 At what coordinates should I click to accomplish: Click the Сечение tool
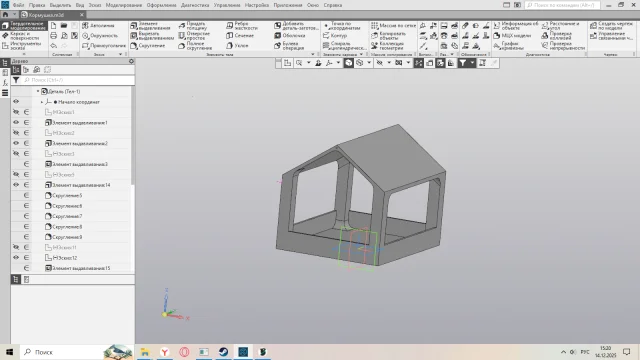[240, 36]
